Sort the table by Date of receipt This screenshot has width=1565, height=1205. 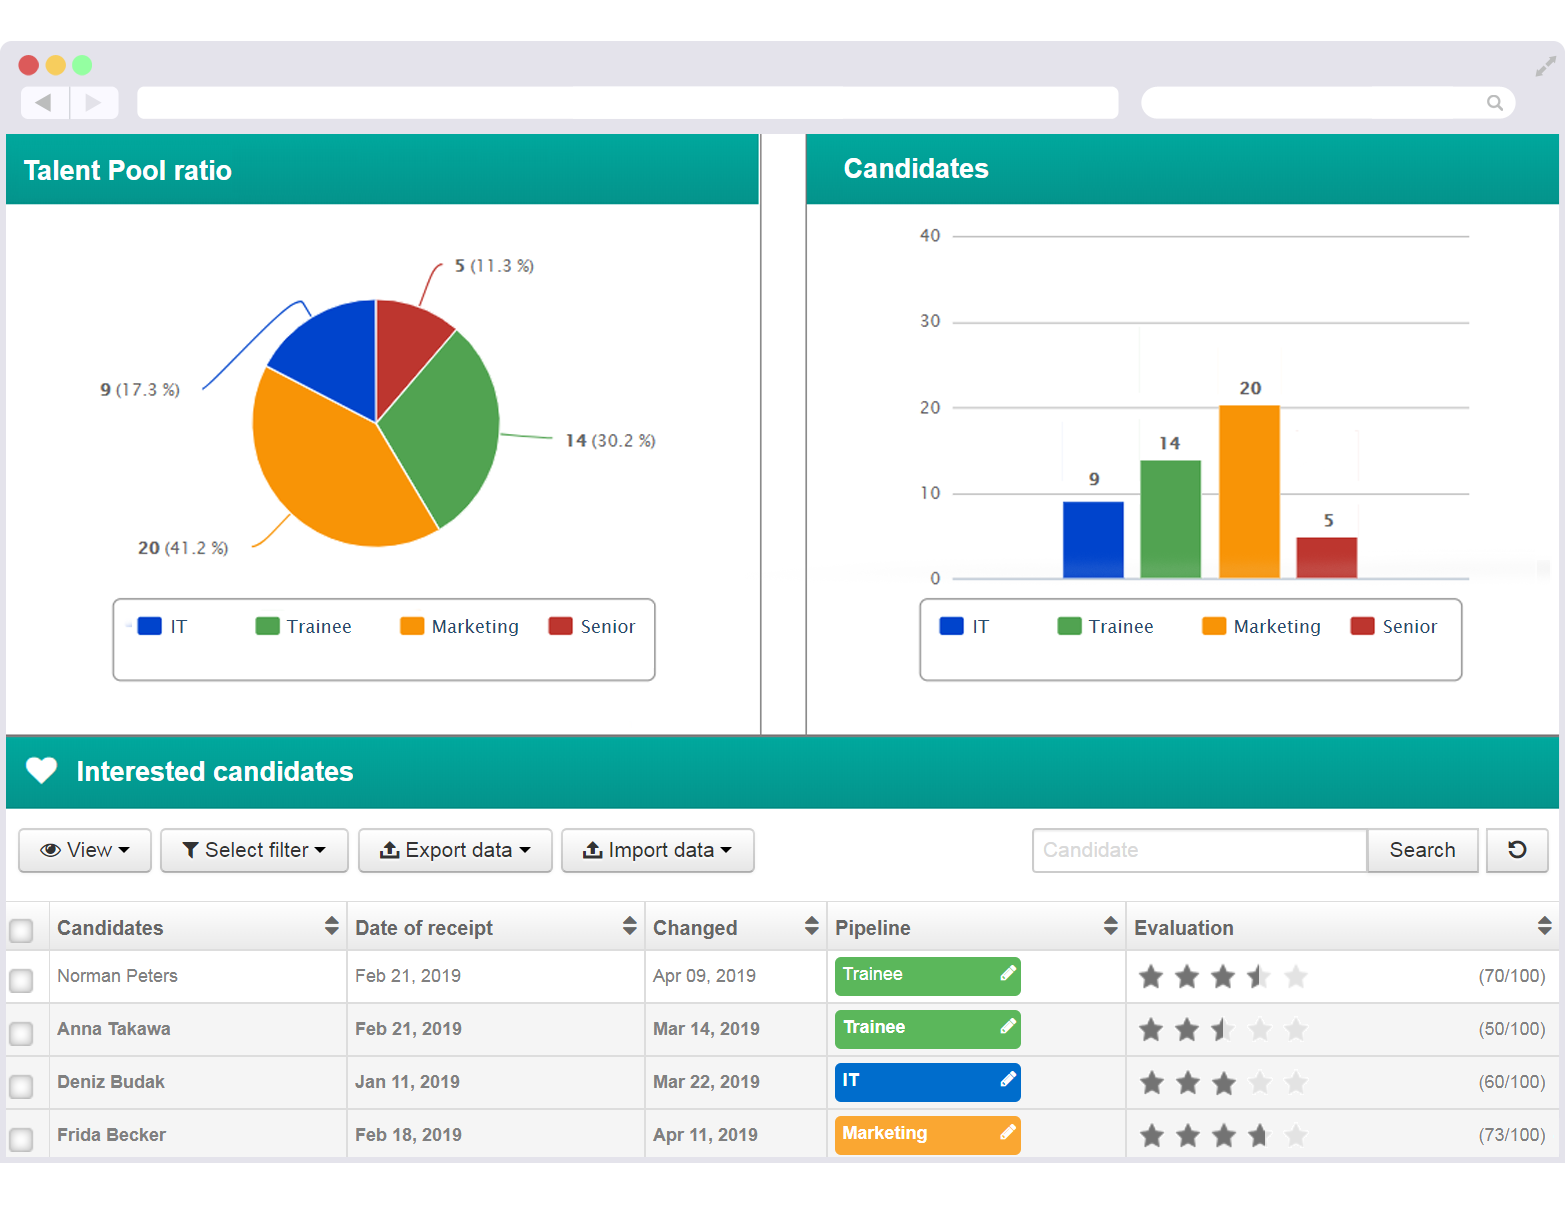629,926
